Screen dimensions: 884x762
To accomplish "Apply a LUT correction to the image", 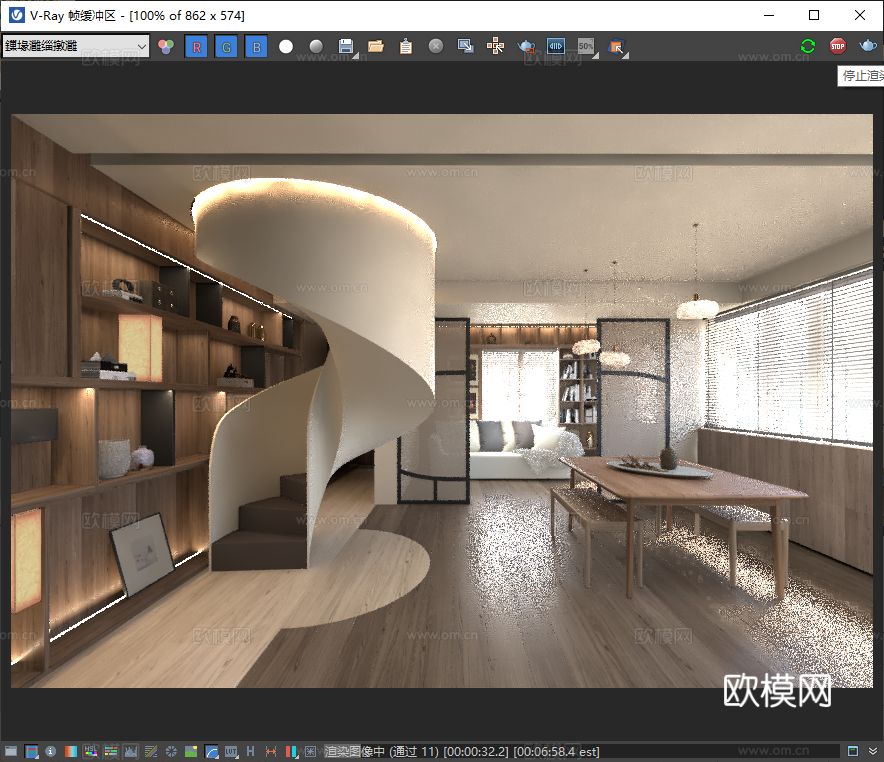I will click(615, 46).
